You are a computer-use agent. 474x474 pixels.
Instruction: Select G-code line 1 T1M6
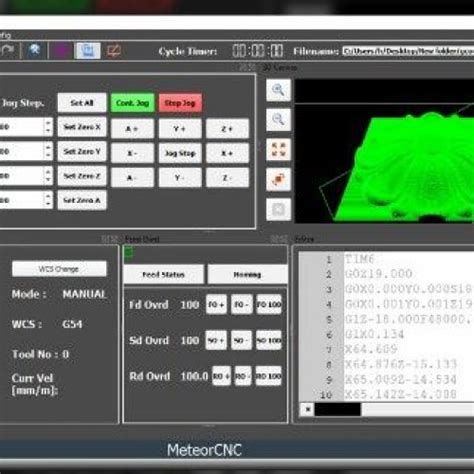(360, 259)
